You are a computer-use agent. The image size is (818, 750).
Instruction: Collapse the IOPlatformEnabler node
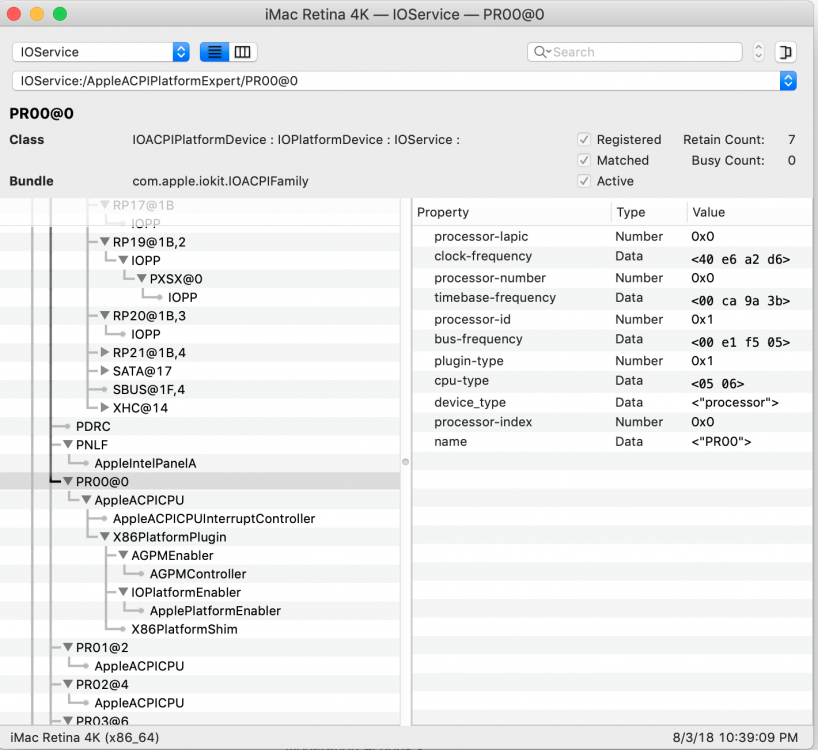click(123, 592)
